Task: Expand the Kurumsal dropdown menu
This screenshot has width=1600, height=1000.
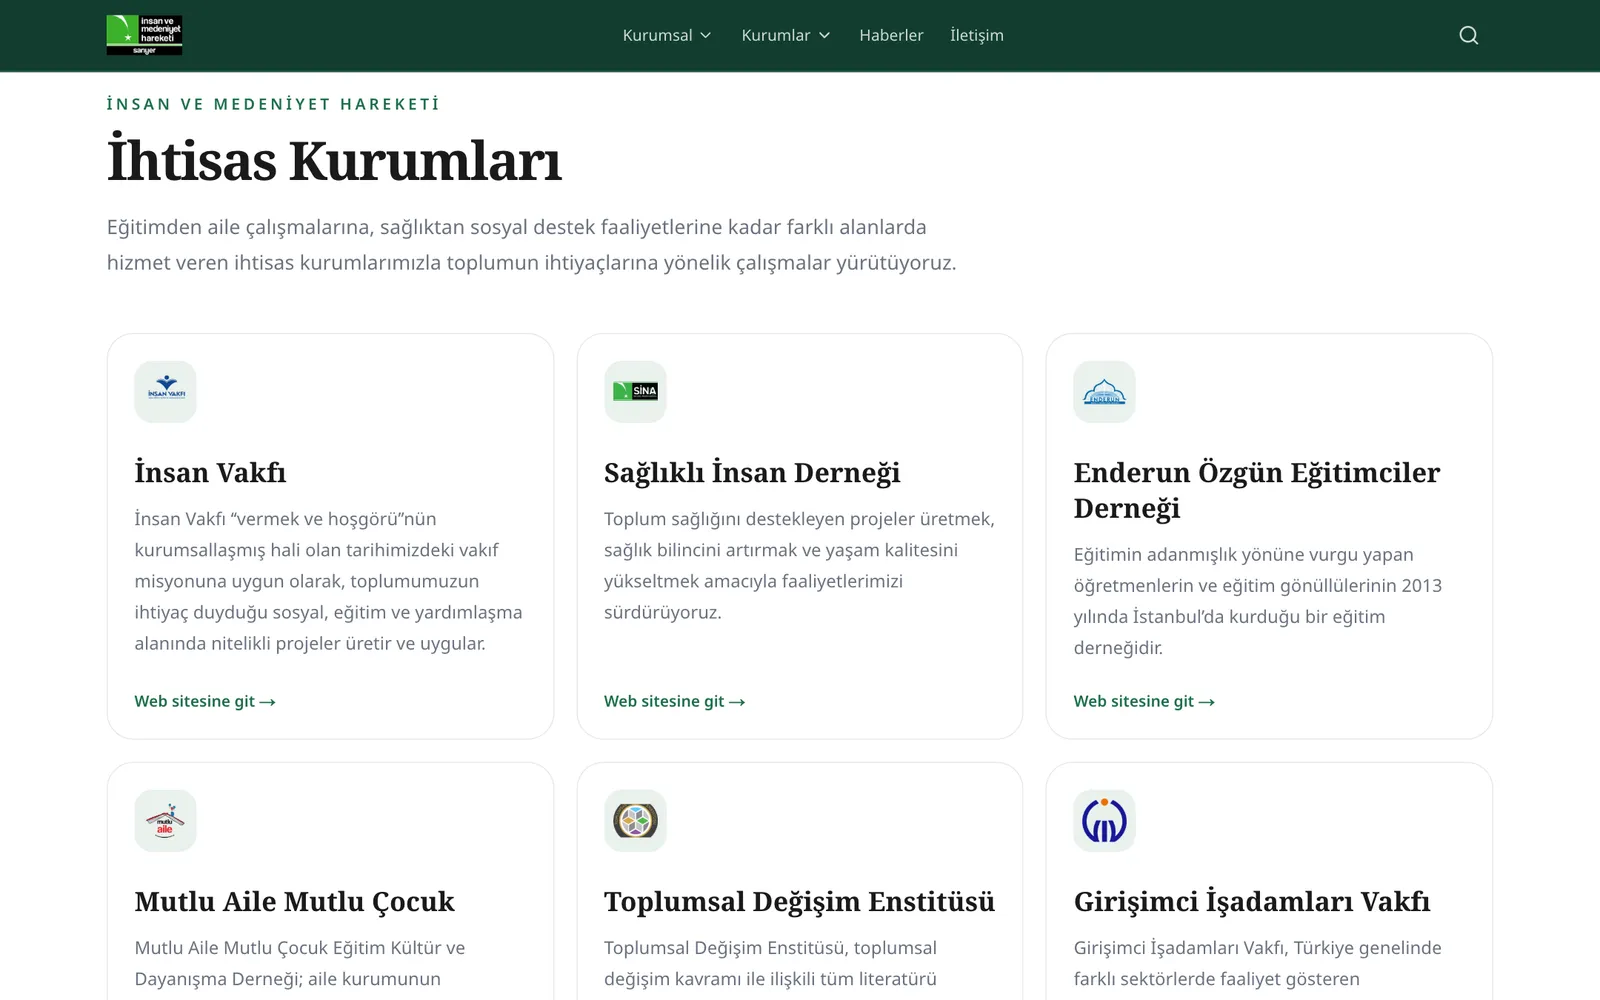Action: tap(667, 35)
